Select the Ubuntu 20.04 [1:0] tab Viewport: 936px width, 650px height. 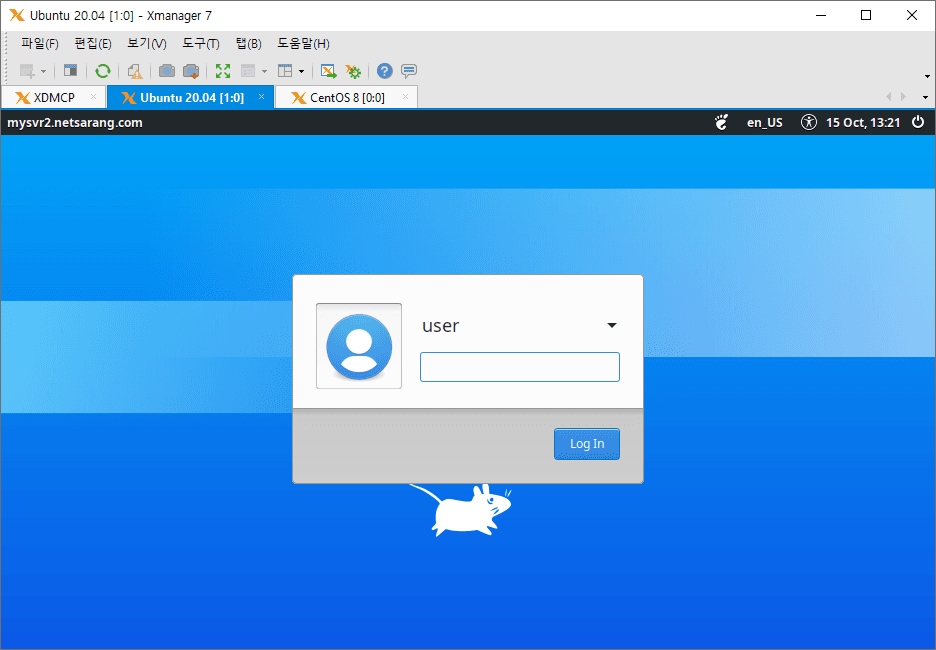(x=191, y=97)
